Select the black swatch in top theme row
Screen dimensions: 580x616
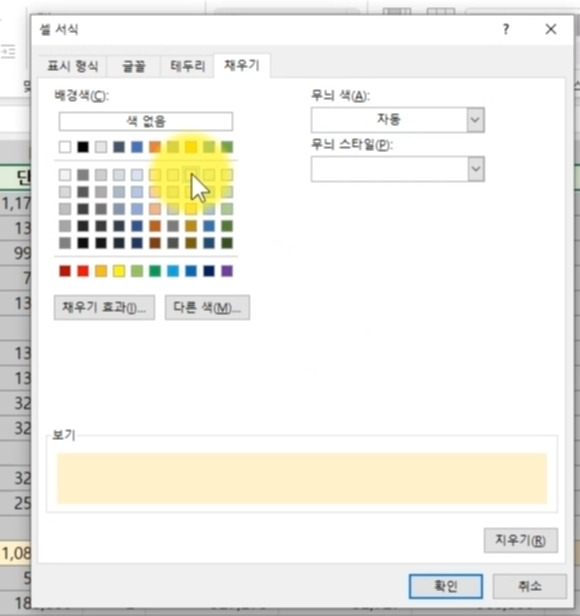[83, 147]
